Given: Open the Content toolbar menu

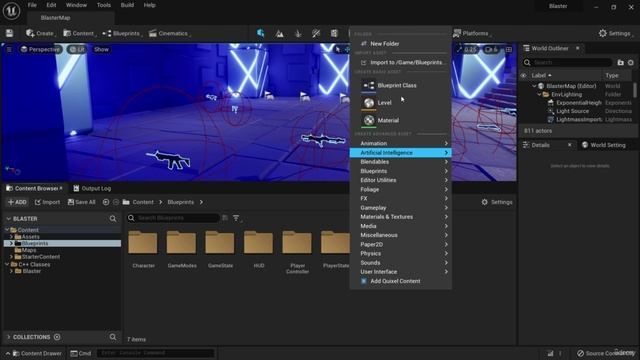Looking at the screenshot, I should pos(79,33).
